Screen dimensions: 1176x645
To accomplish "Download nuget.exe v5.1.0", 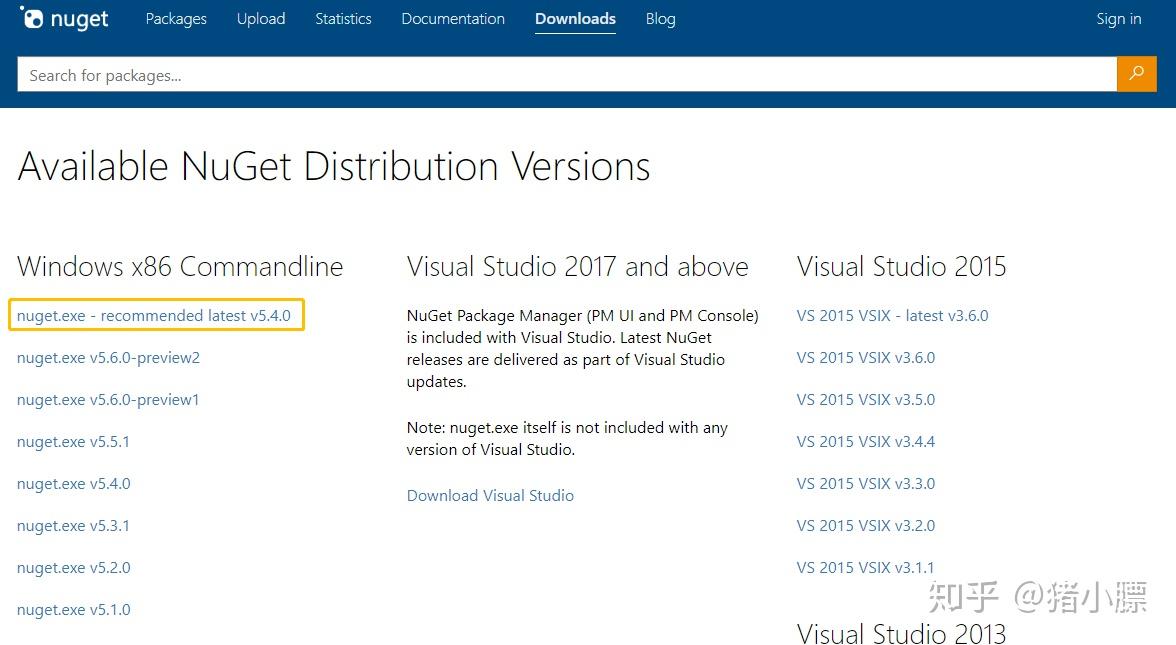I will 73,610.
